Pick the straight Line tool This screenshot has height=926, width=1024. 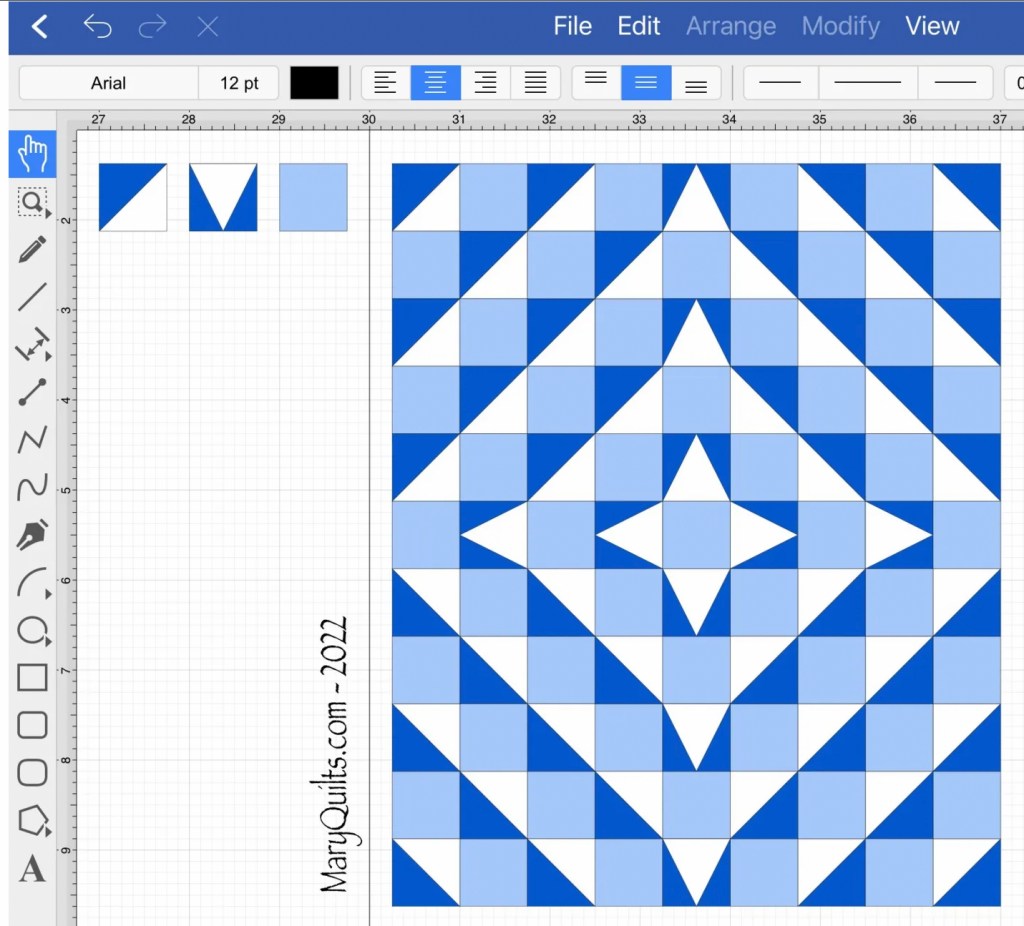pos(32,297)
